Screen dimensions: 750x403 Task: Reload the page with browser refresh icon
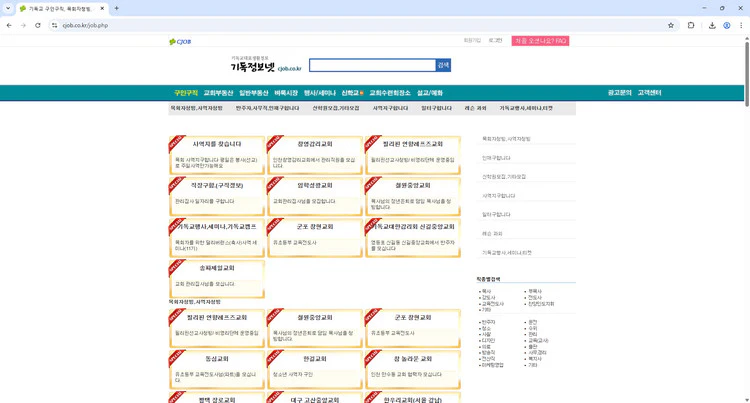[x=38, y=25]
